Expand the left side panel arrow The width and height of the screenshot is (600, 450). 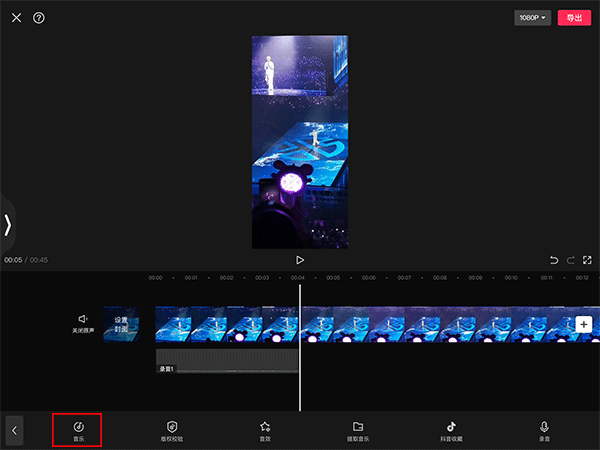coord(8,225)
